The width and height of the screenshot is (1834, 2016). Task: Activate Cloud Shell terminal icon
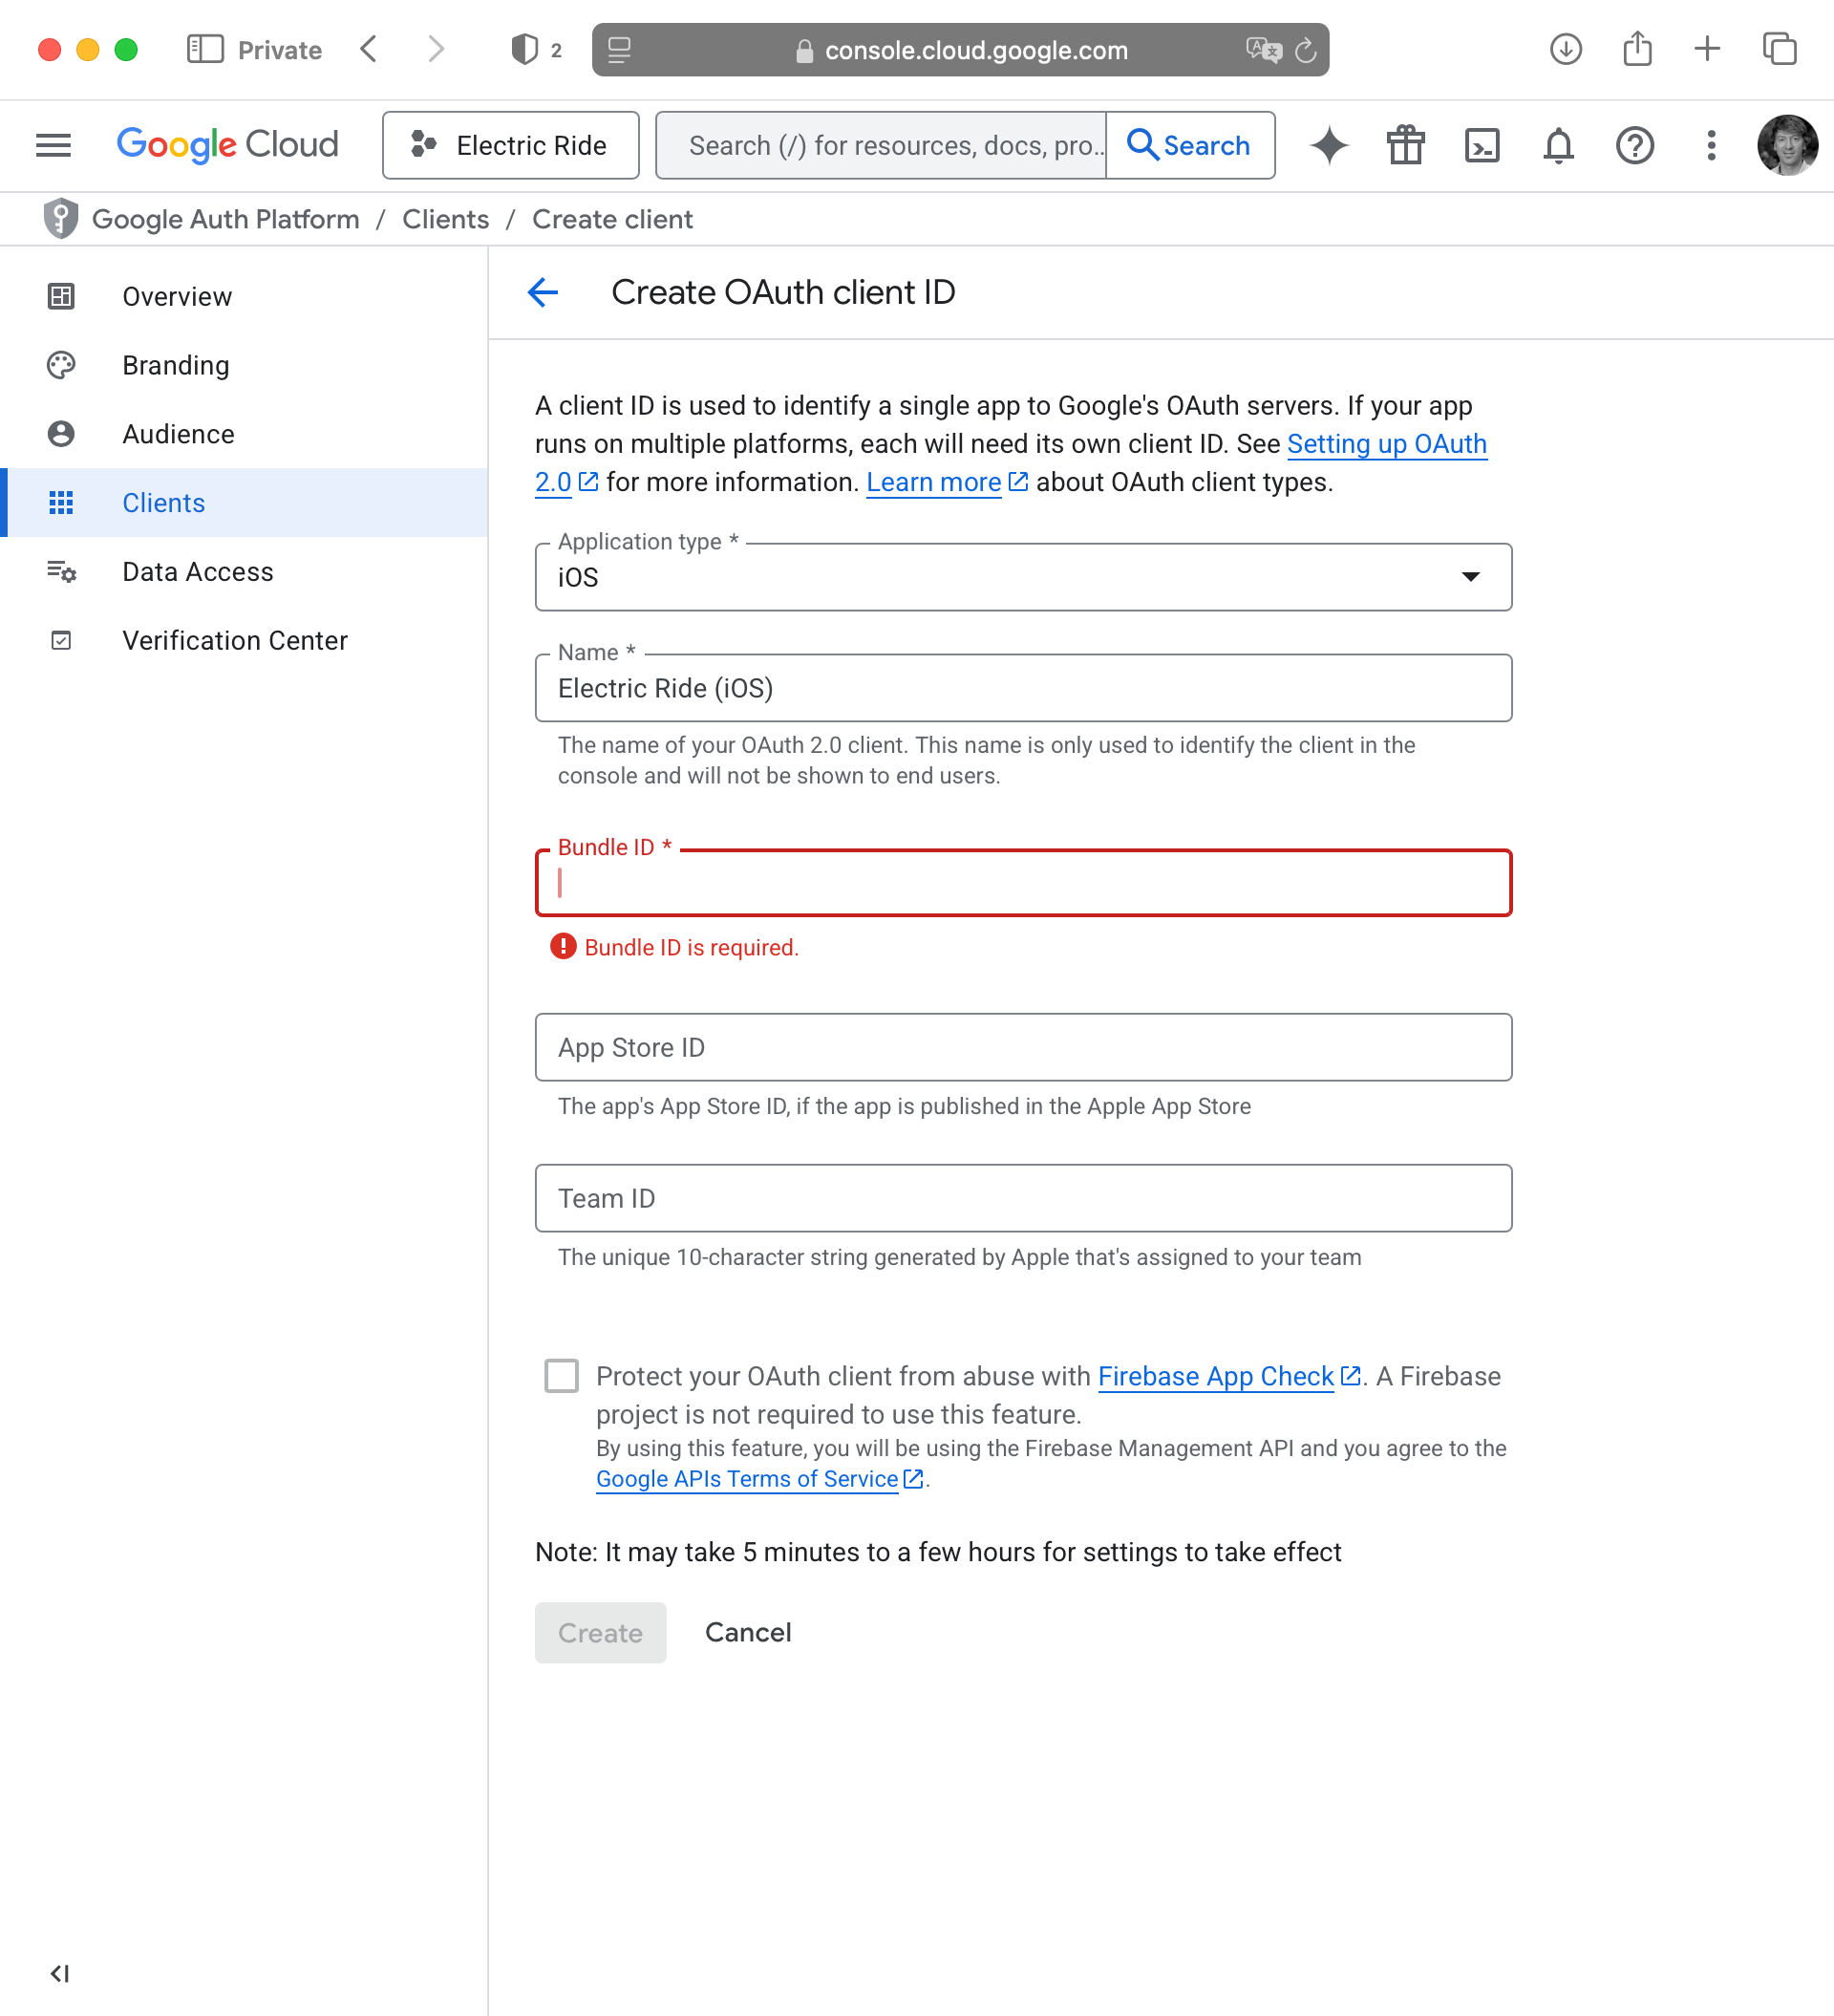pyautogui.click(x=1481, y=146)
